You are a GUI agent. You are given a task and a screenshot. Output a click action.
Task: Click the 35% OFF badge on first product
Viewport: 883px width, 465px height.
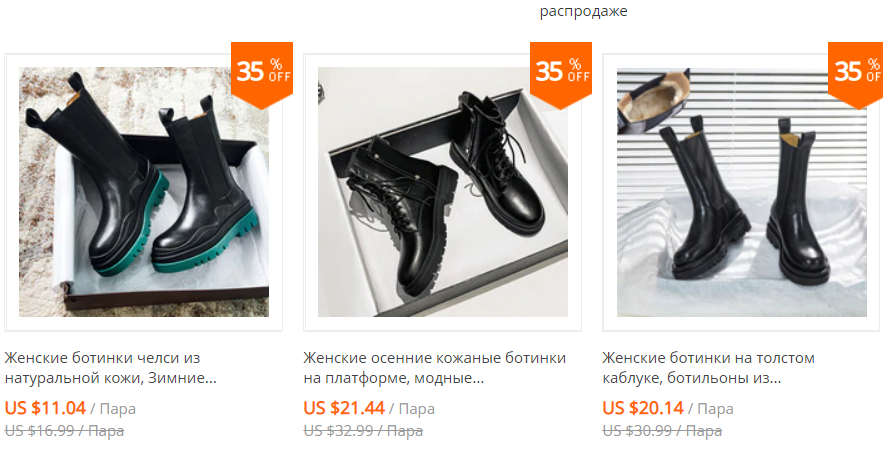[x=262, y=75]
